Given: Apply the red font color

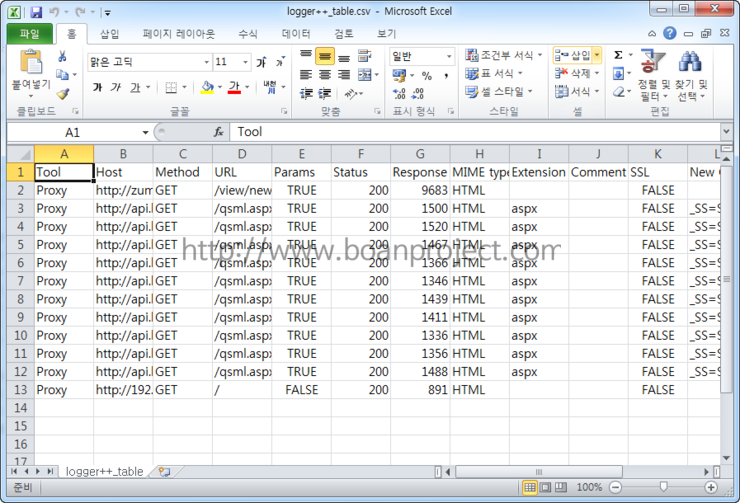Looking at the screenshot, I should (234, 87).
